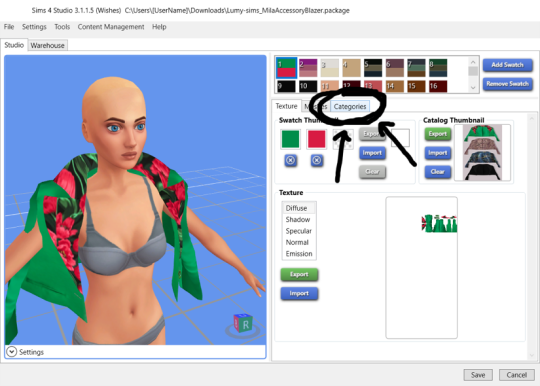Screen dimensions: 540x386
Task: Select swatch number 11
Action: [330, 86]
